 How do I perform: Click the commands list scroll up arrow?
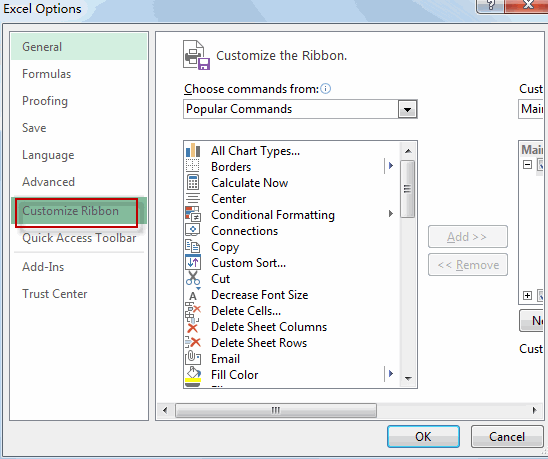click(408, 151)
